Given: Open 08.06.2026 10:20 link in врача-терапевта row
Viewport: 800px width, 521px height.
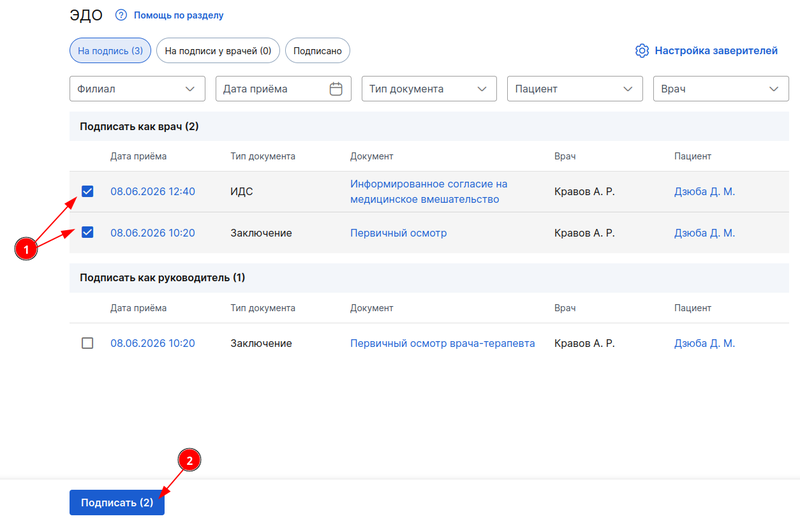Looking at the screenshot, I should tap(153, 343).
